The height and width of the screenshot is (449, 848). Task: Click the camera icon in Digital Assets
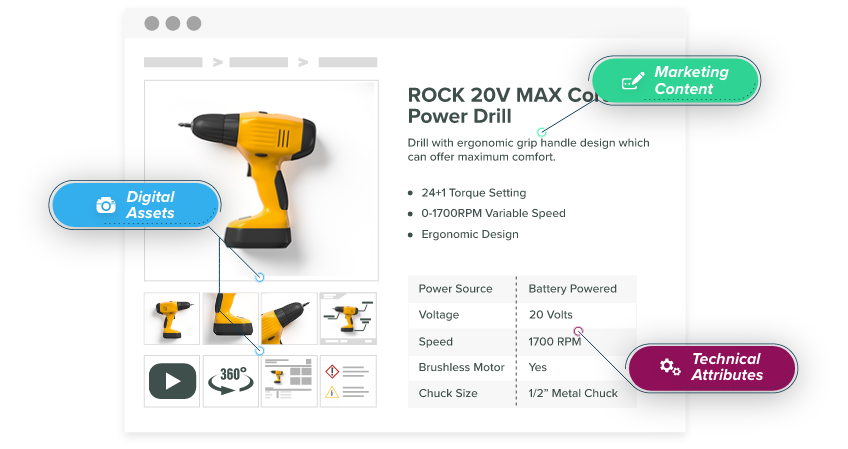(x=106, y=205)
